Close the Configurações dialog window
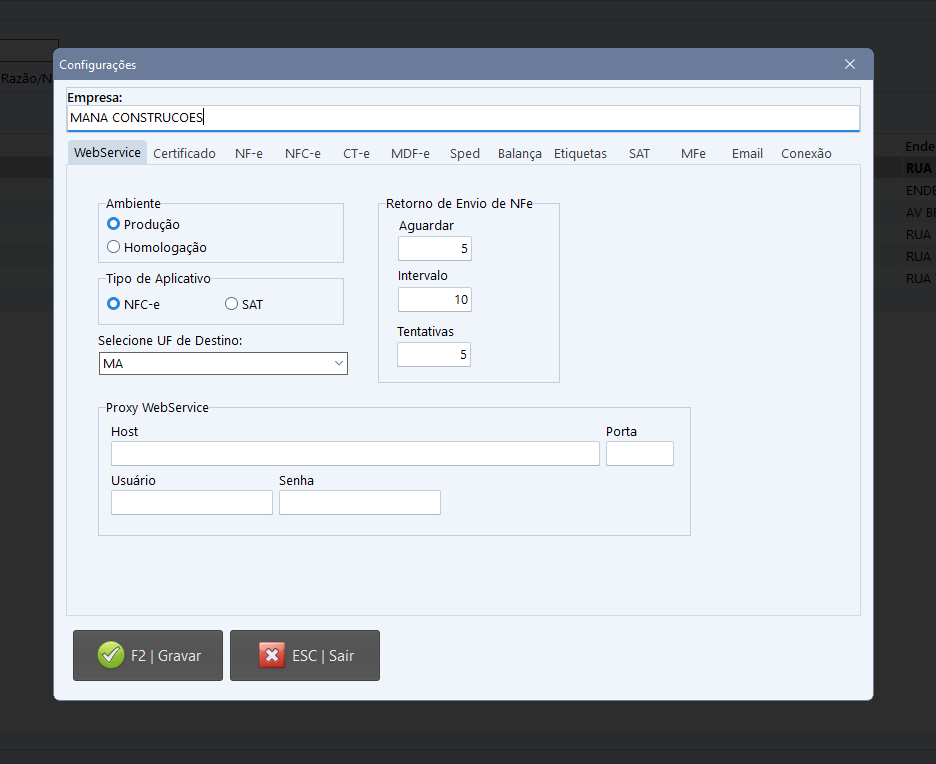The height and width of the screenshot is (764, 936). (849, 64)
